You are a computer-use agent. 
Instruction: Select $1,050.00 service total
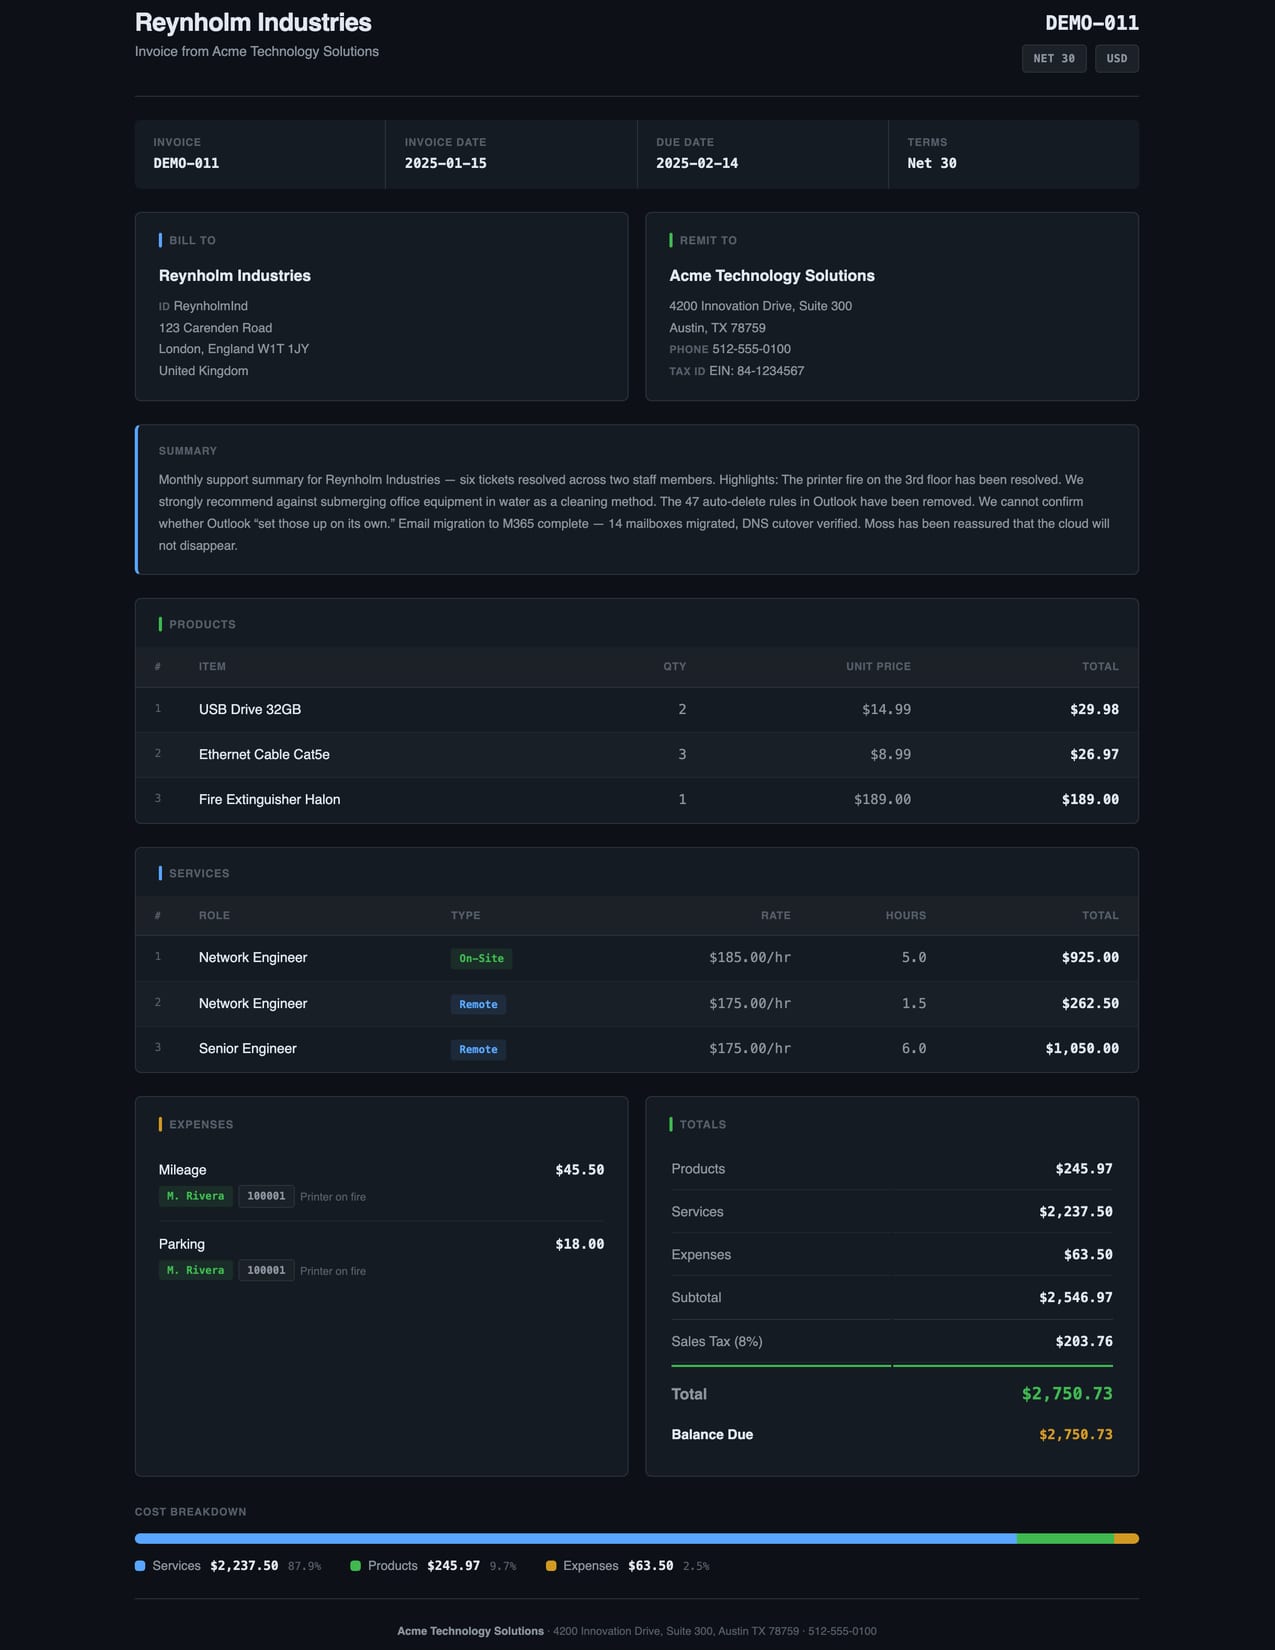[1082, 1048]
